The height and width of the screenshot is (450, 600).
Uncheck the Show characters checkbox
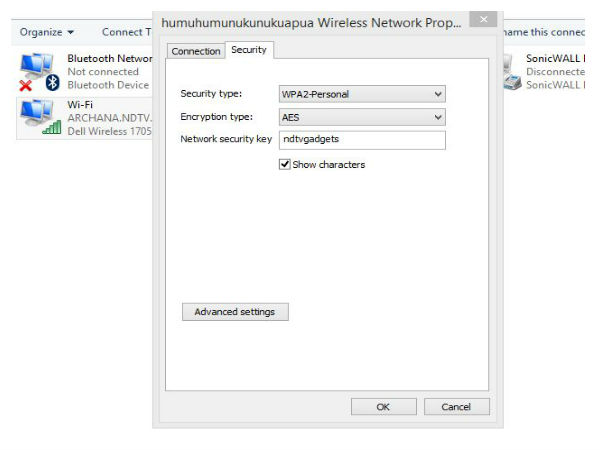285,164
